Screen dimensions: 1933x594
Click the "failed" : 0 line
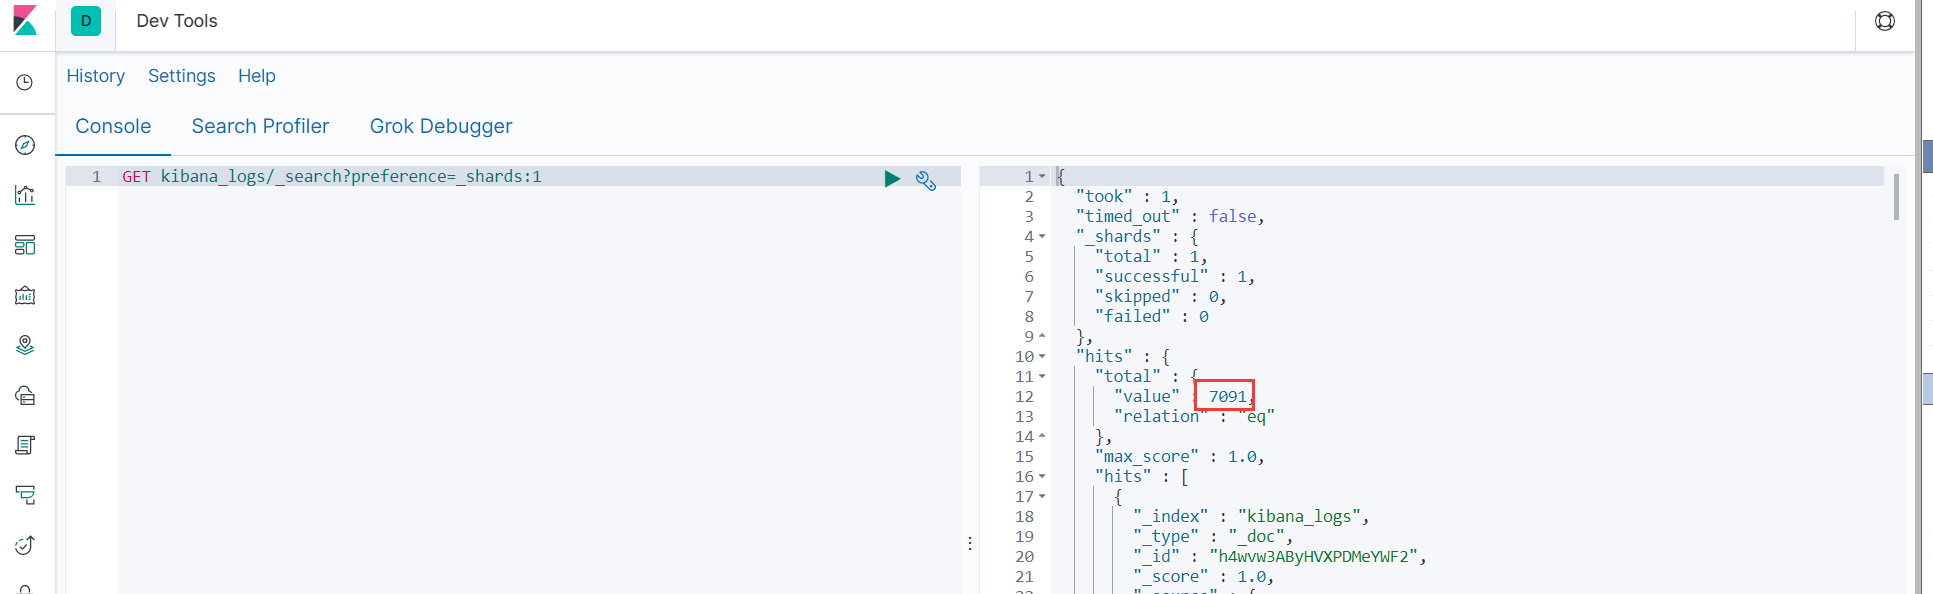point(1152,316)
